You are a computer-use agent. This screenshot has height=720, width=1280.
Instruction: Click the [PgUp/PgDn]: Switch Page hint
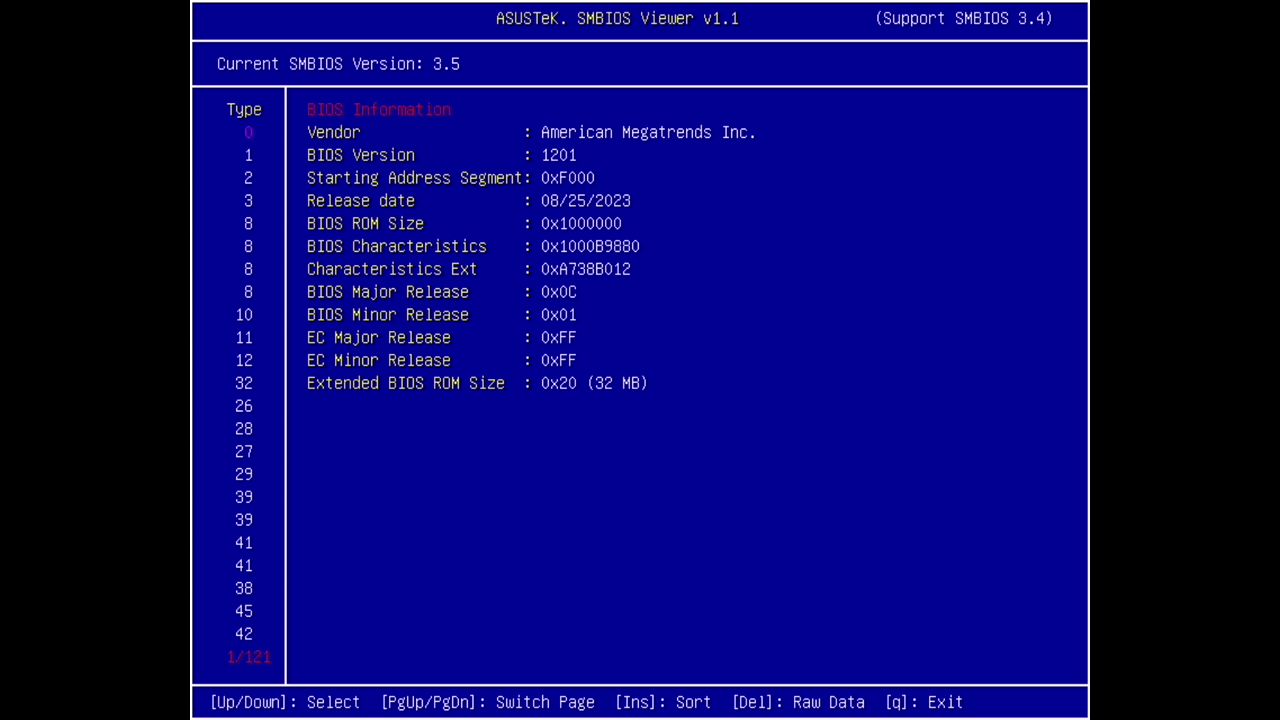click(488, 702)
